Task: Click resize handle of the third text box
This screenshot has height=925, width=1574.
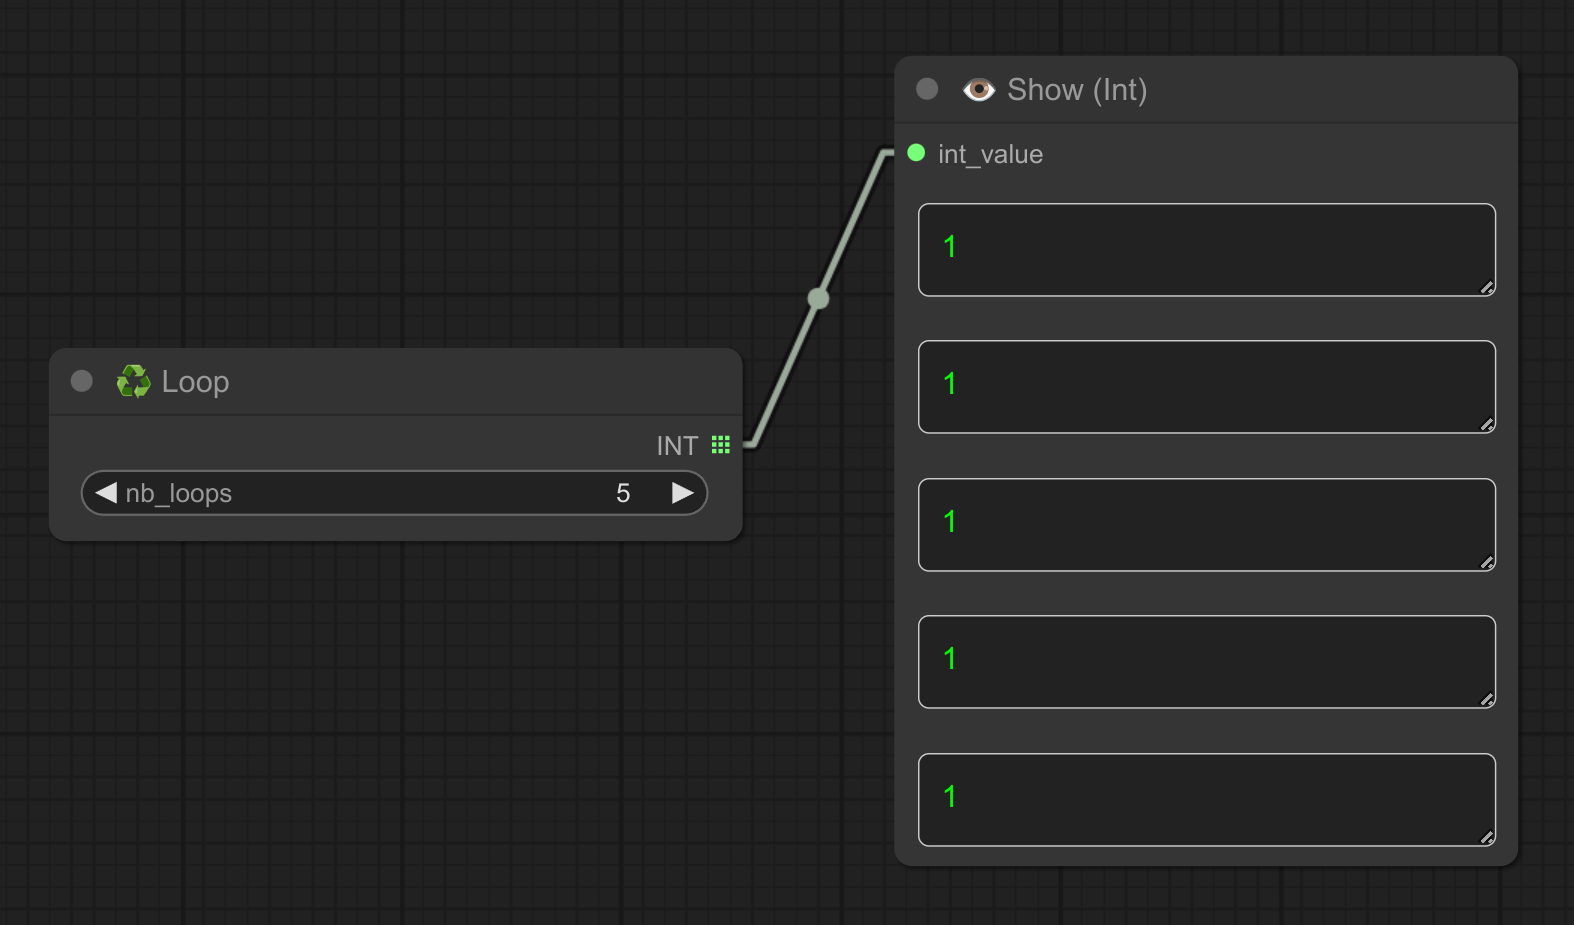Action: pos(1487,563)
